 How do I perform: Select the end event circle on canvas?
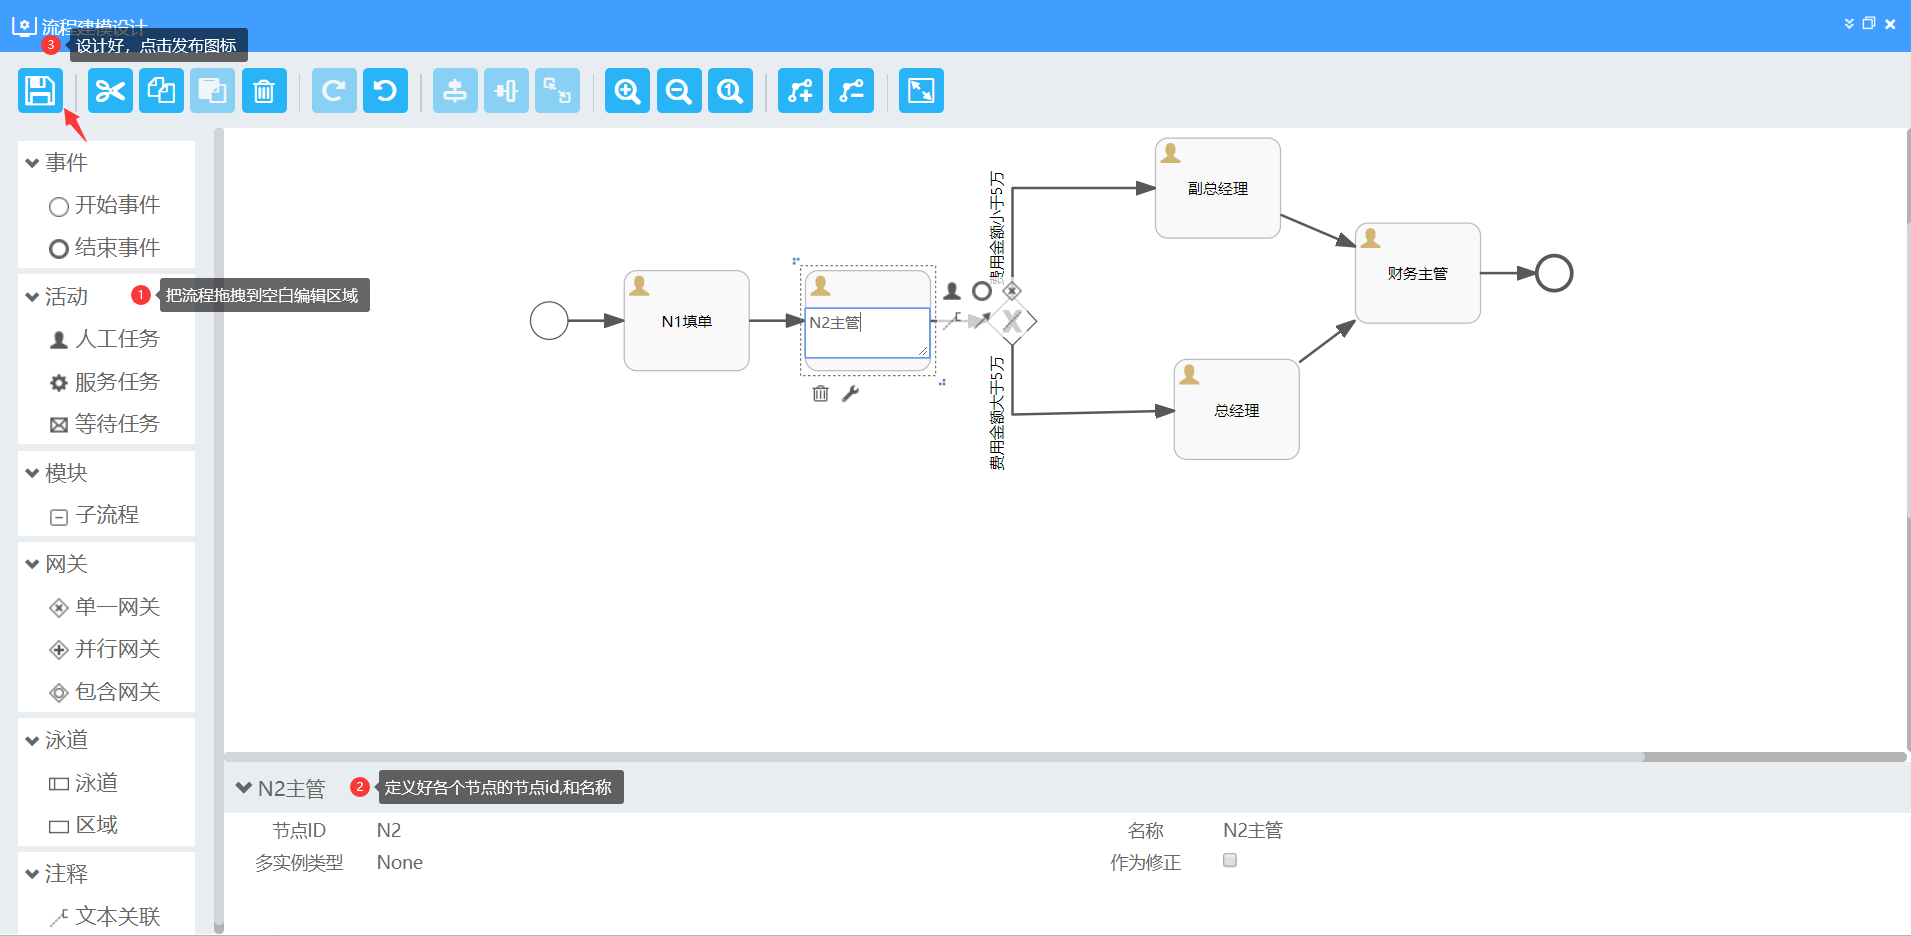(1554, 273)
